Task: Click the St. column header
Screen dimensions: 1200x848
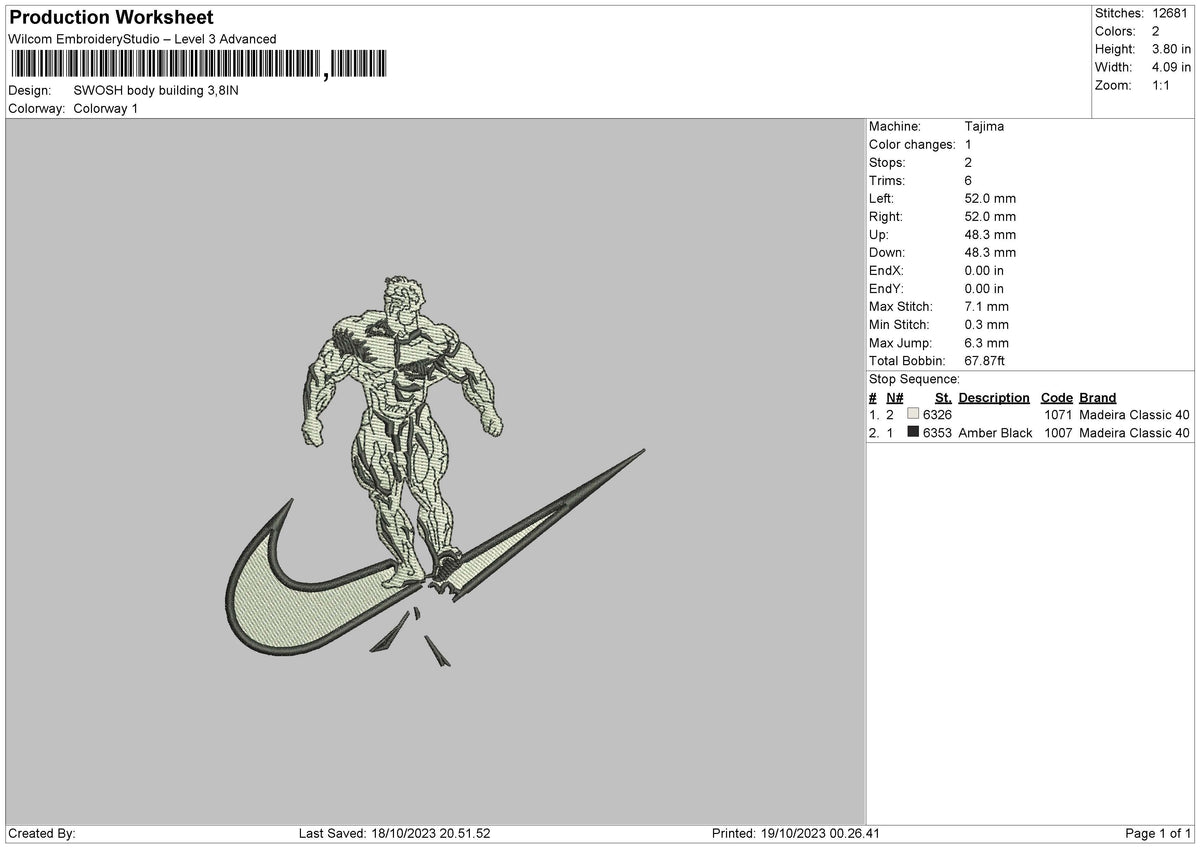Action: click(943, 398)
